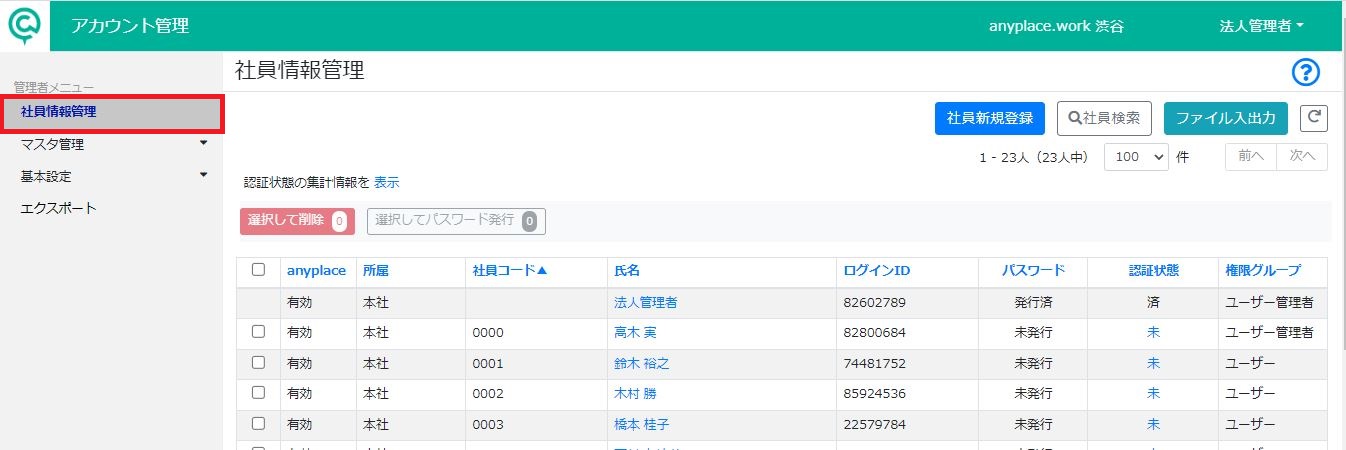This screenshot has height=450, width=1346.
Task: Check the box for 橋本 桂子 row
Action: click(x=259, y=424)
